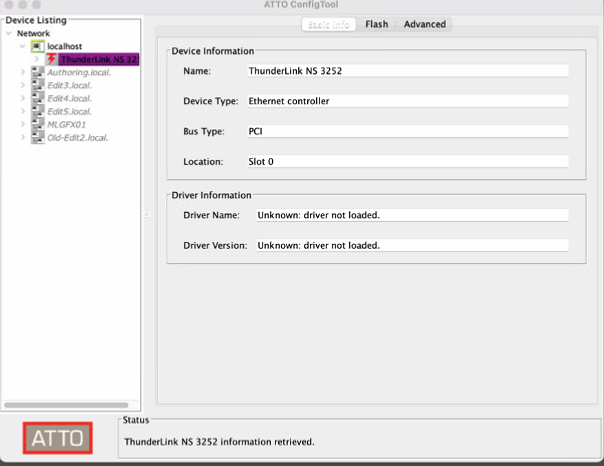Click the Bus Type: label

click(x=204, y=131)
